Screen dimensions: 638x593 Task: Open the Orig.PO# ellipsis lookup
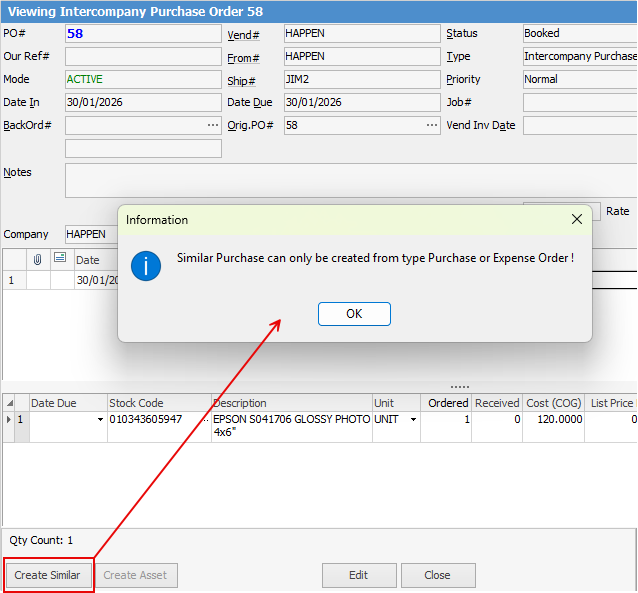point(431,125)
